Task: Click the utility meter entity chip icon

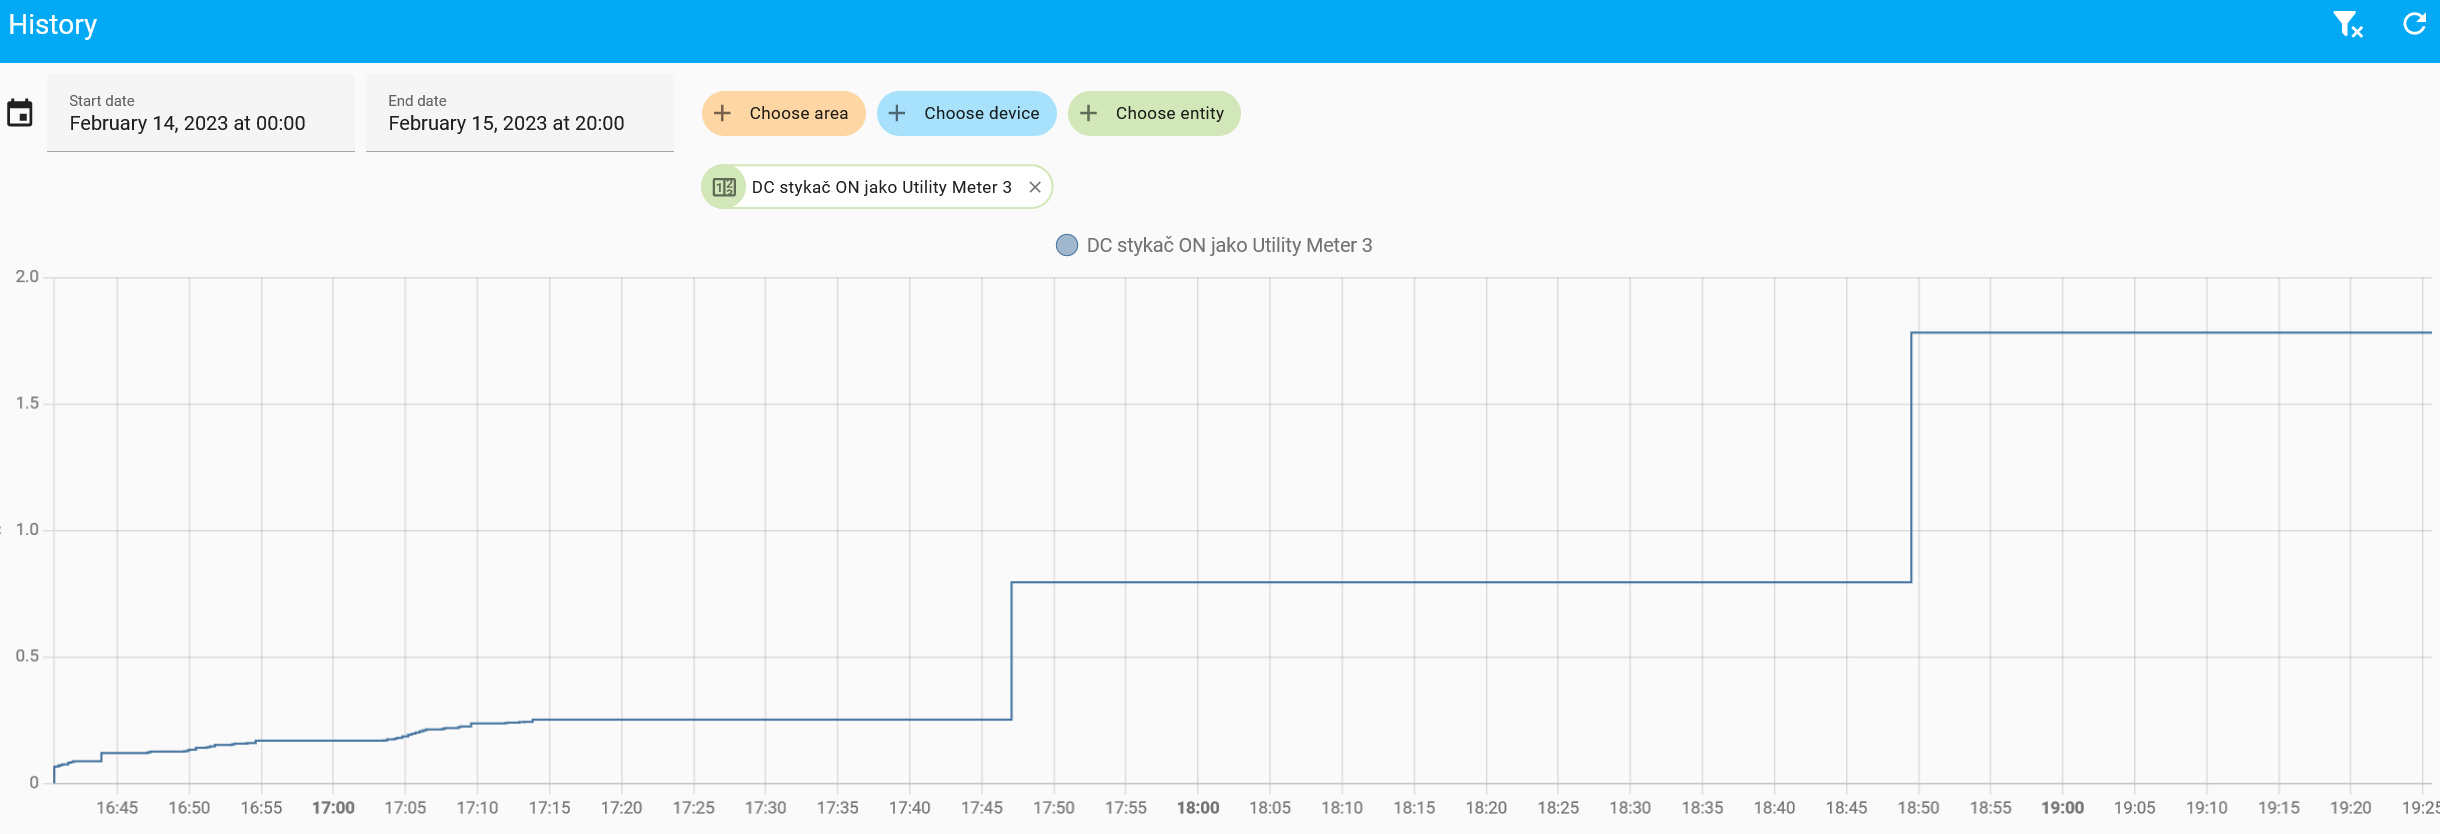Action: click(x=724, y=187)
